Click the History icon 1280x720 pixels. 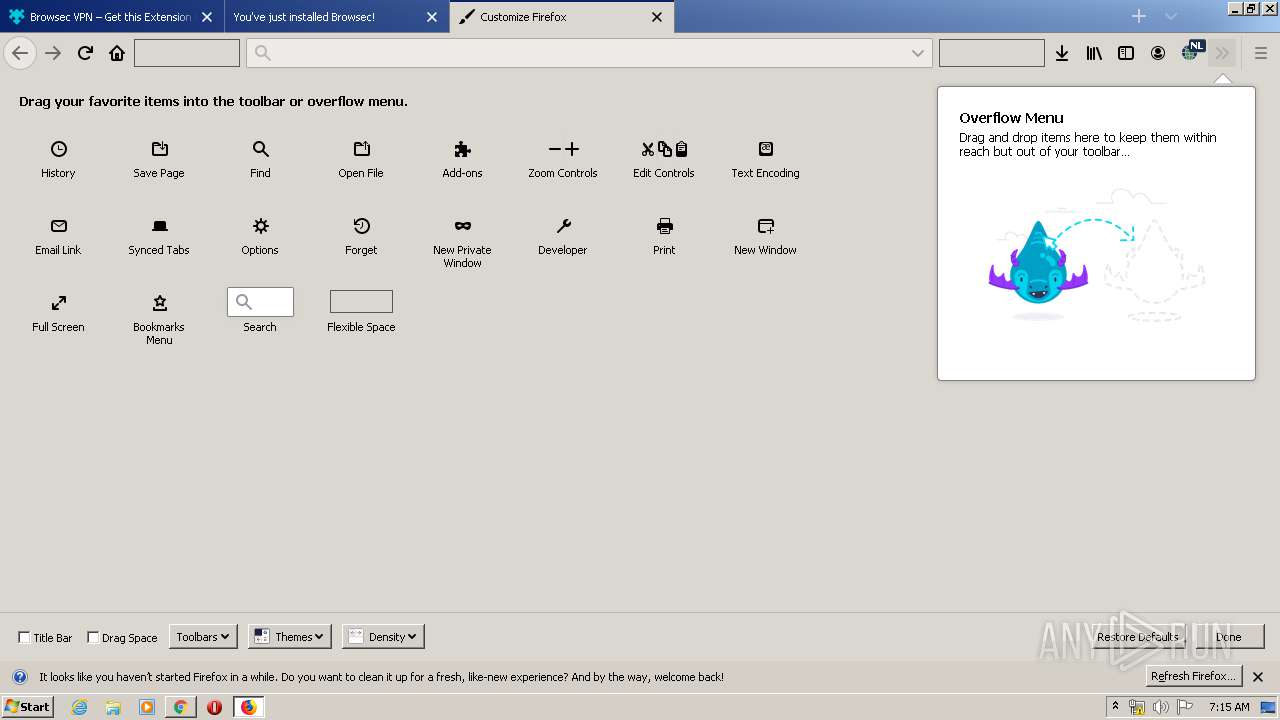[x=59, y=149]
